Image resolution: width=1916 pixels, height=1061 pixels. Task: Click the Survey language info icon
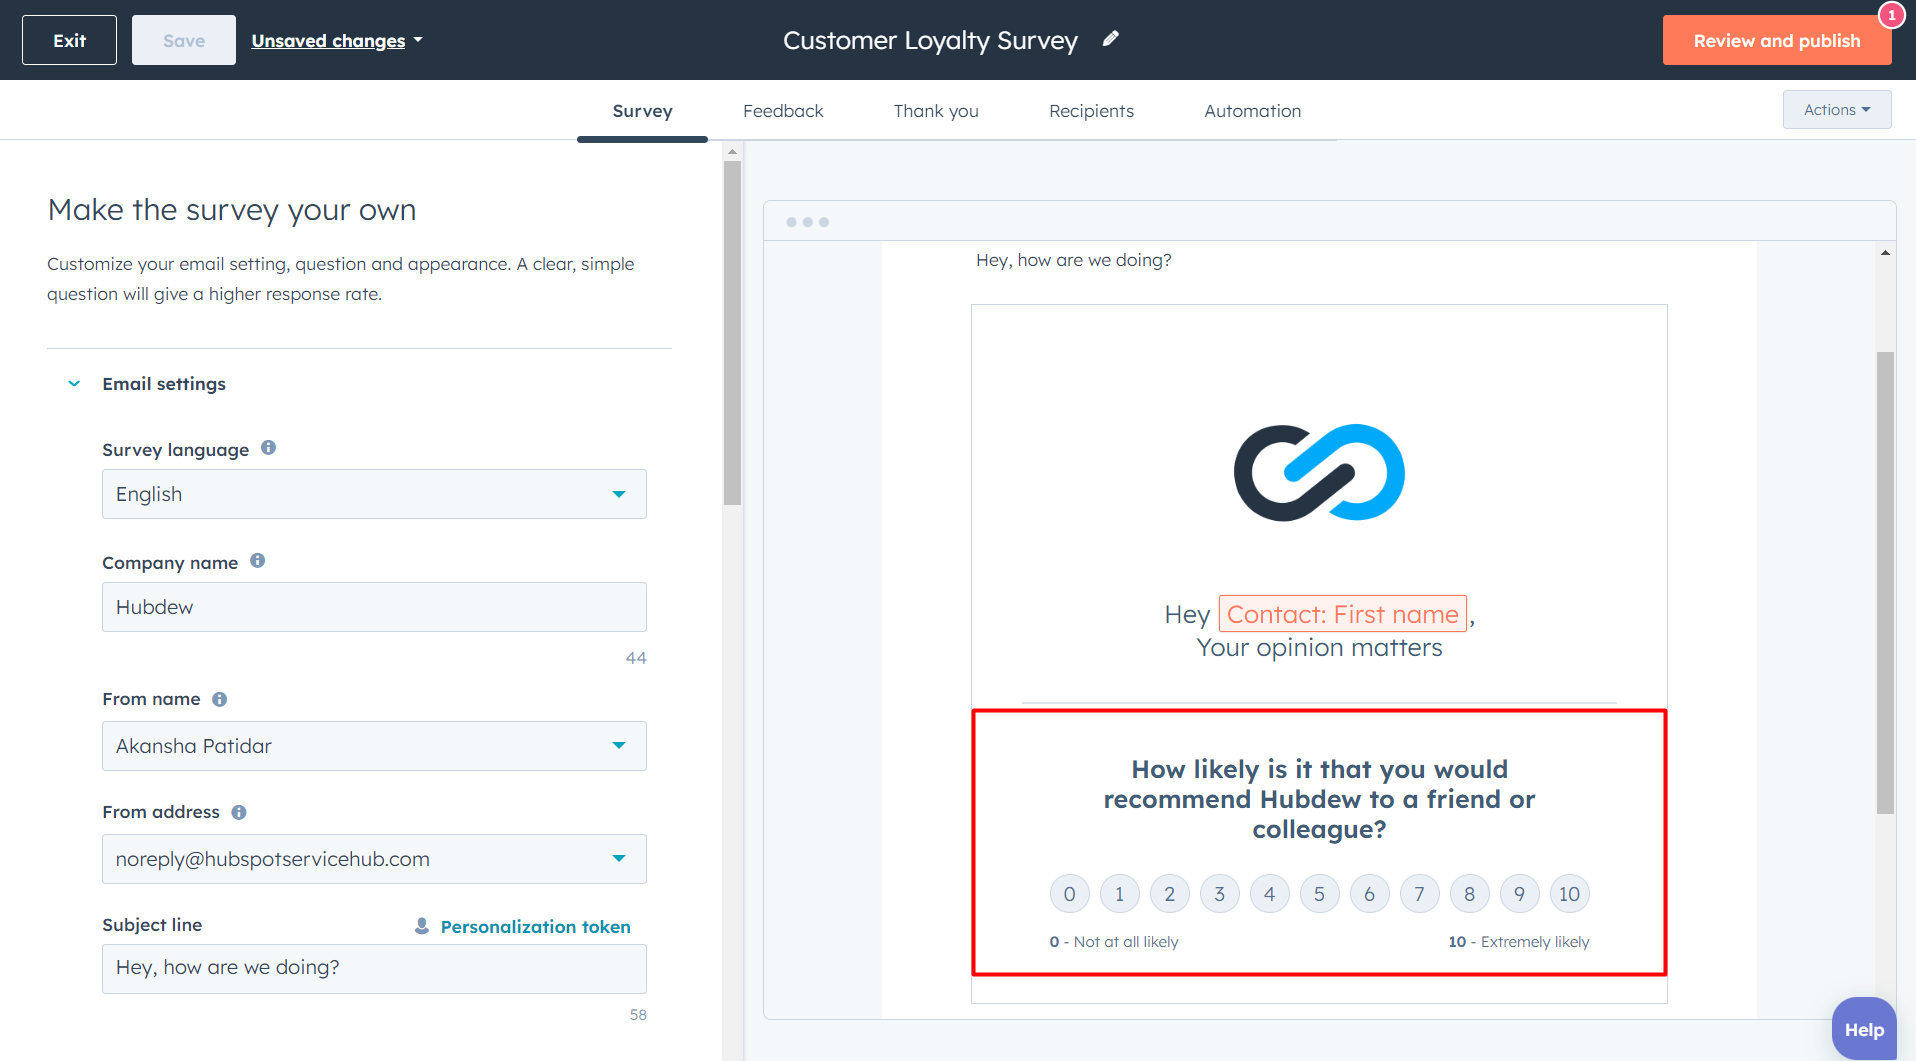[x=268, y=448]
